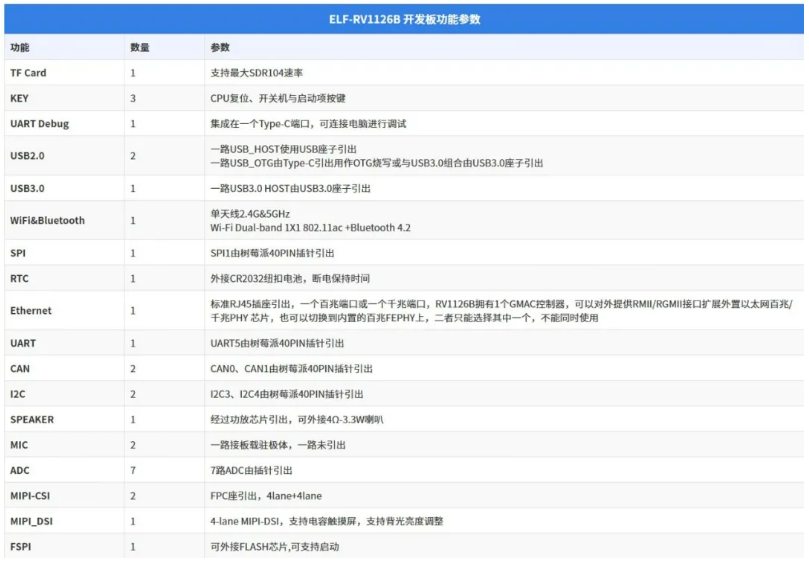Click the USB2.0 feature cell

click(27, 156)
